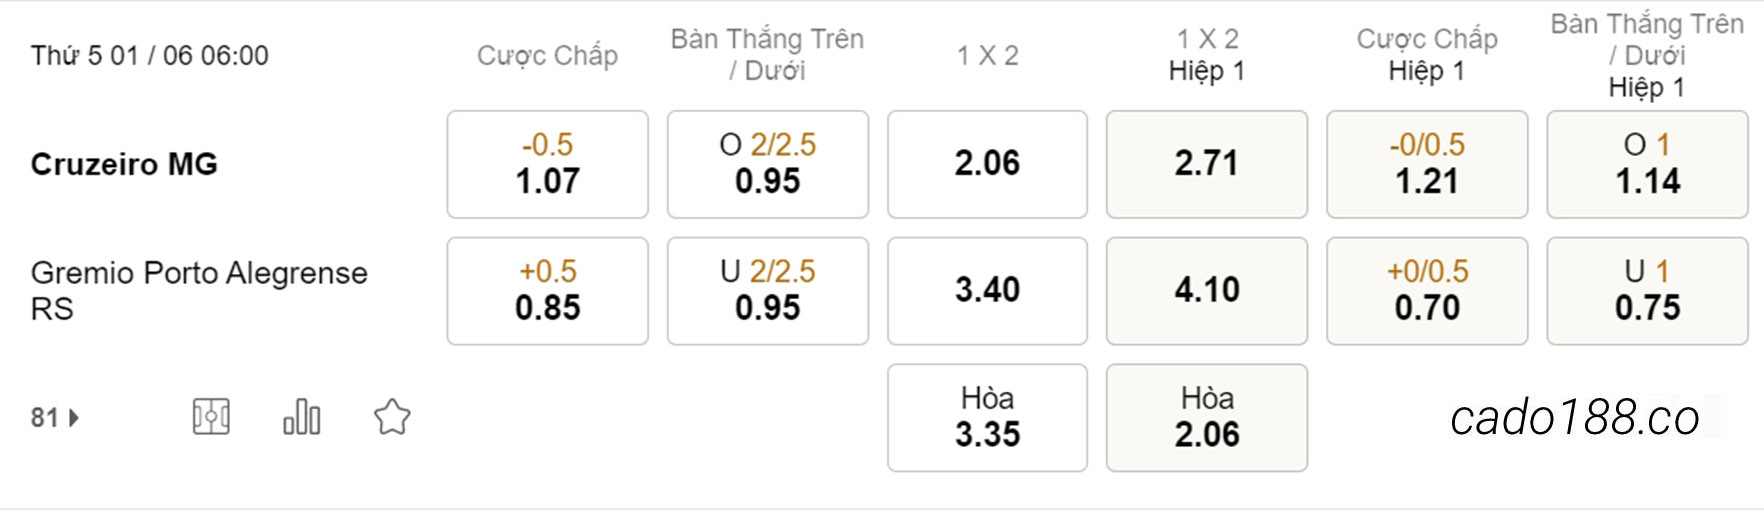Screen dimensions: 1764x515
Task: Pick first-half handicap -0/0.5 at 1.21
Action: coord(1427,164)
